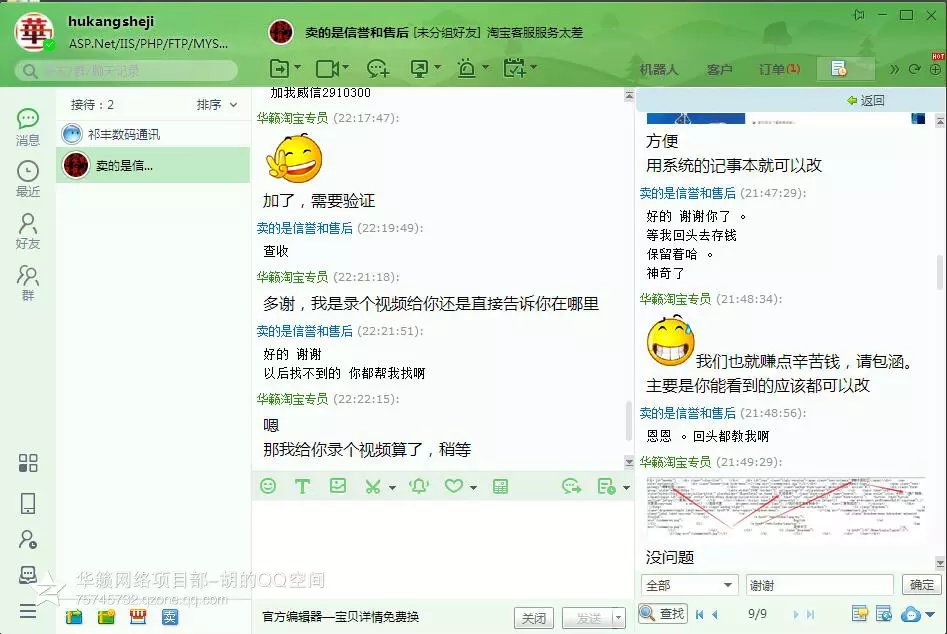This screenshot has width=947, height=634.
Task: Click the chat record note icon
Action: (606, 486)
